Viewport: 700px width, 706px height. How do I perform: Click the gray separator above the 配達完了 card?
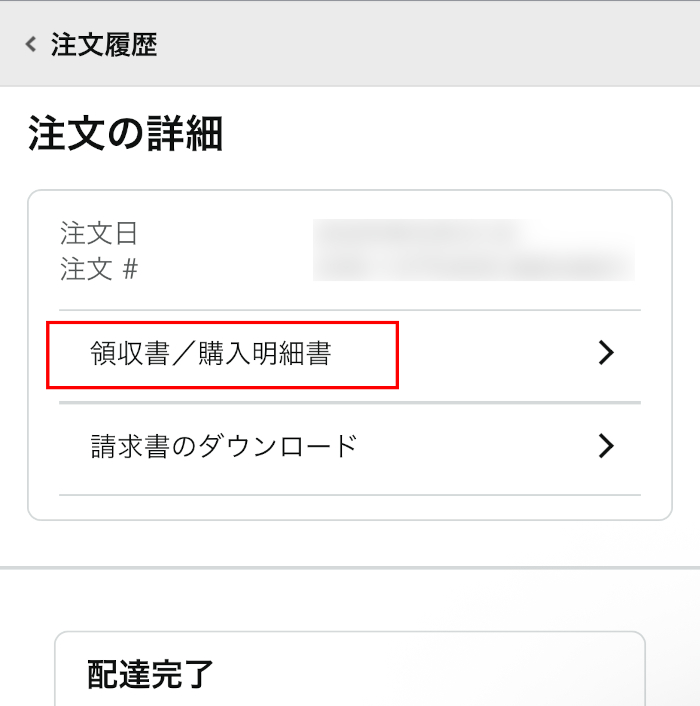pyautogui.click(x=350, y=567)
